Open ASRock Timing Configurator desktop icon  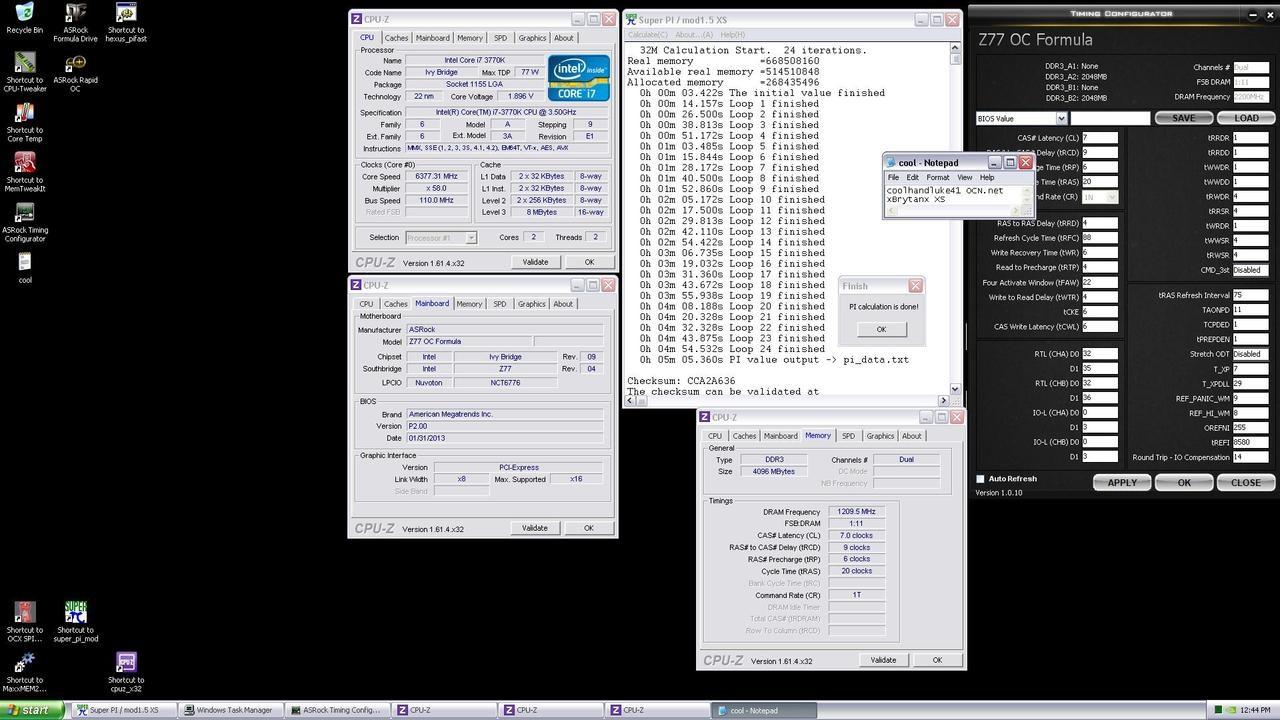25,222
